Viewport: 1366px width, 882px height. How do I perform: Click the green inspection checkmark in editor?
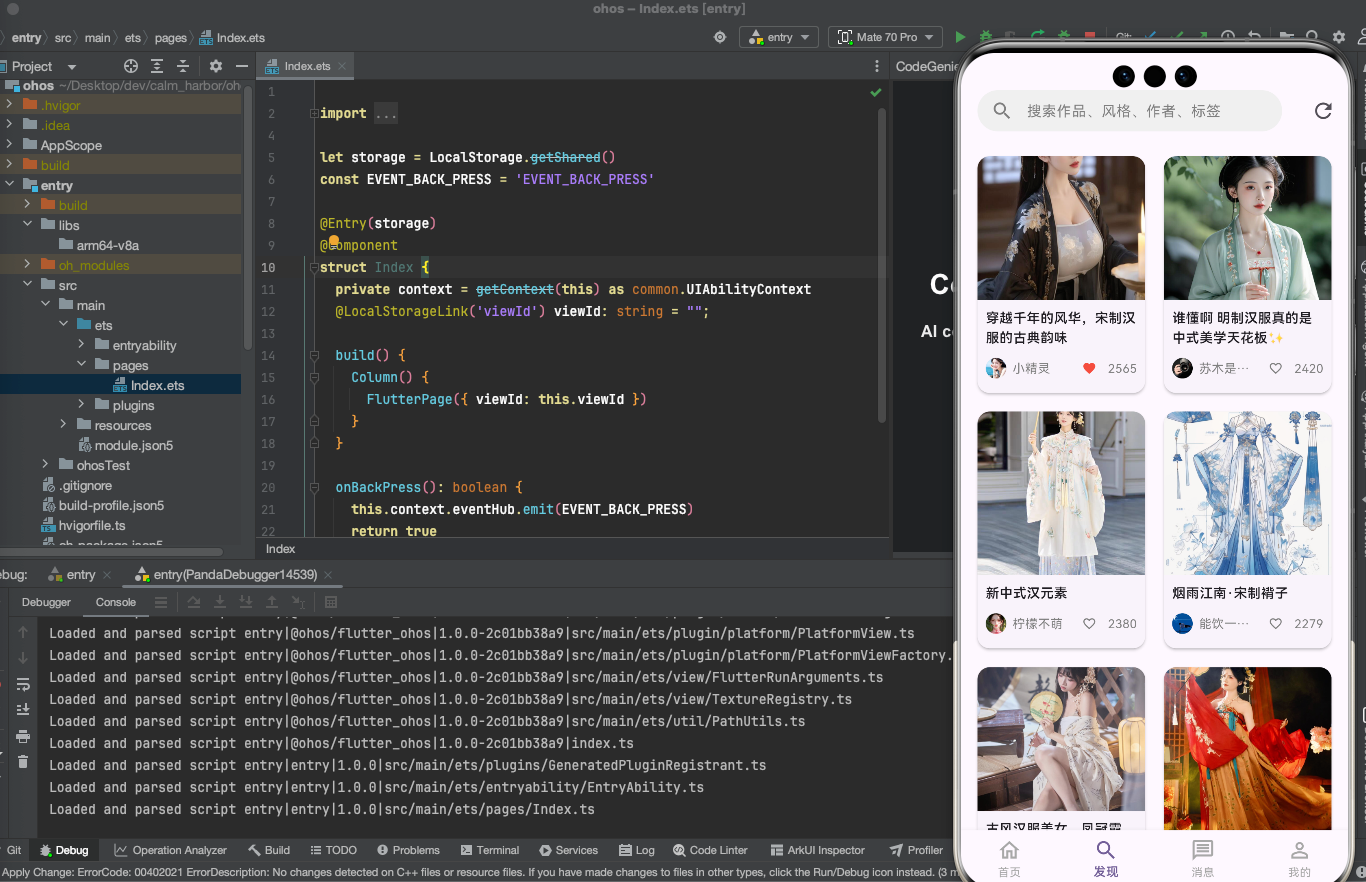[876, 92]
